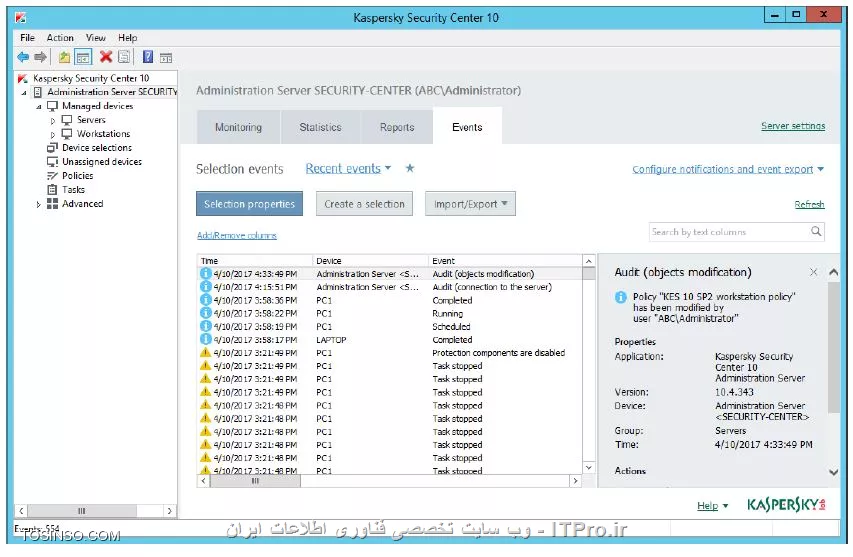Close the Audit details panel with X

pyautogui.click(x=813, y=272)
